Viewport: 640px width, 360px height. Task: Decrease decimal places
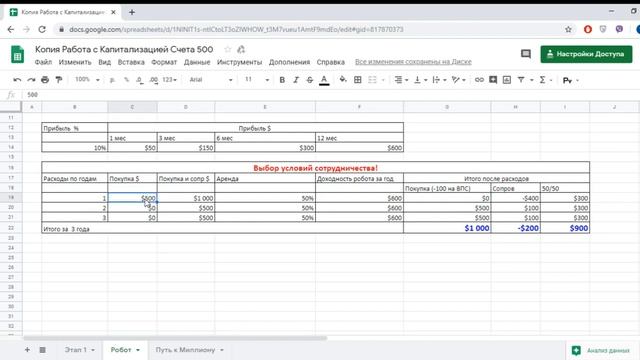(140, 80)
